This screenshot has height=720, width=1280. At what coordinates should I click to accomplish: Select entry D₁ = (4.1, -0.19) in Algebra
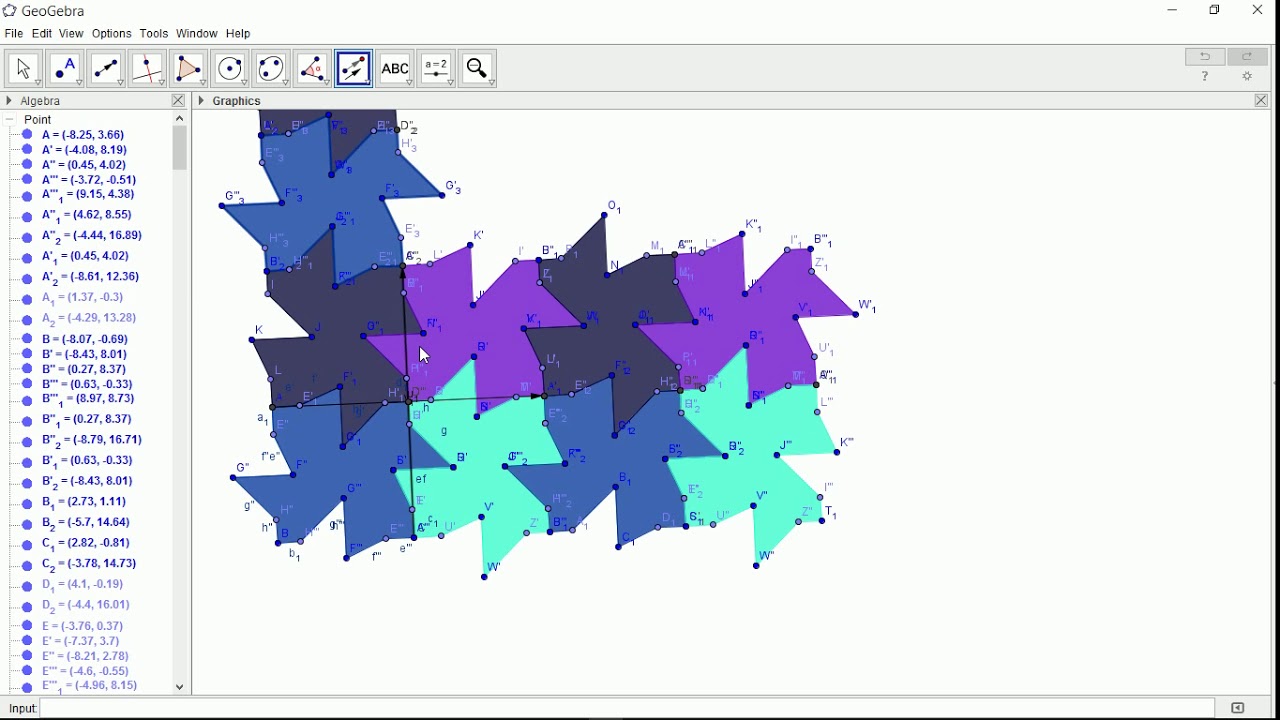pyautogui.click(x=84, y=586)
